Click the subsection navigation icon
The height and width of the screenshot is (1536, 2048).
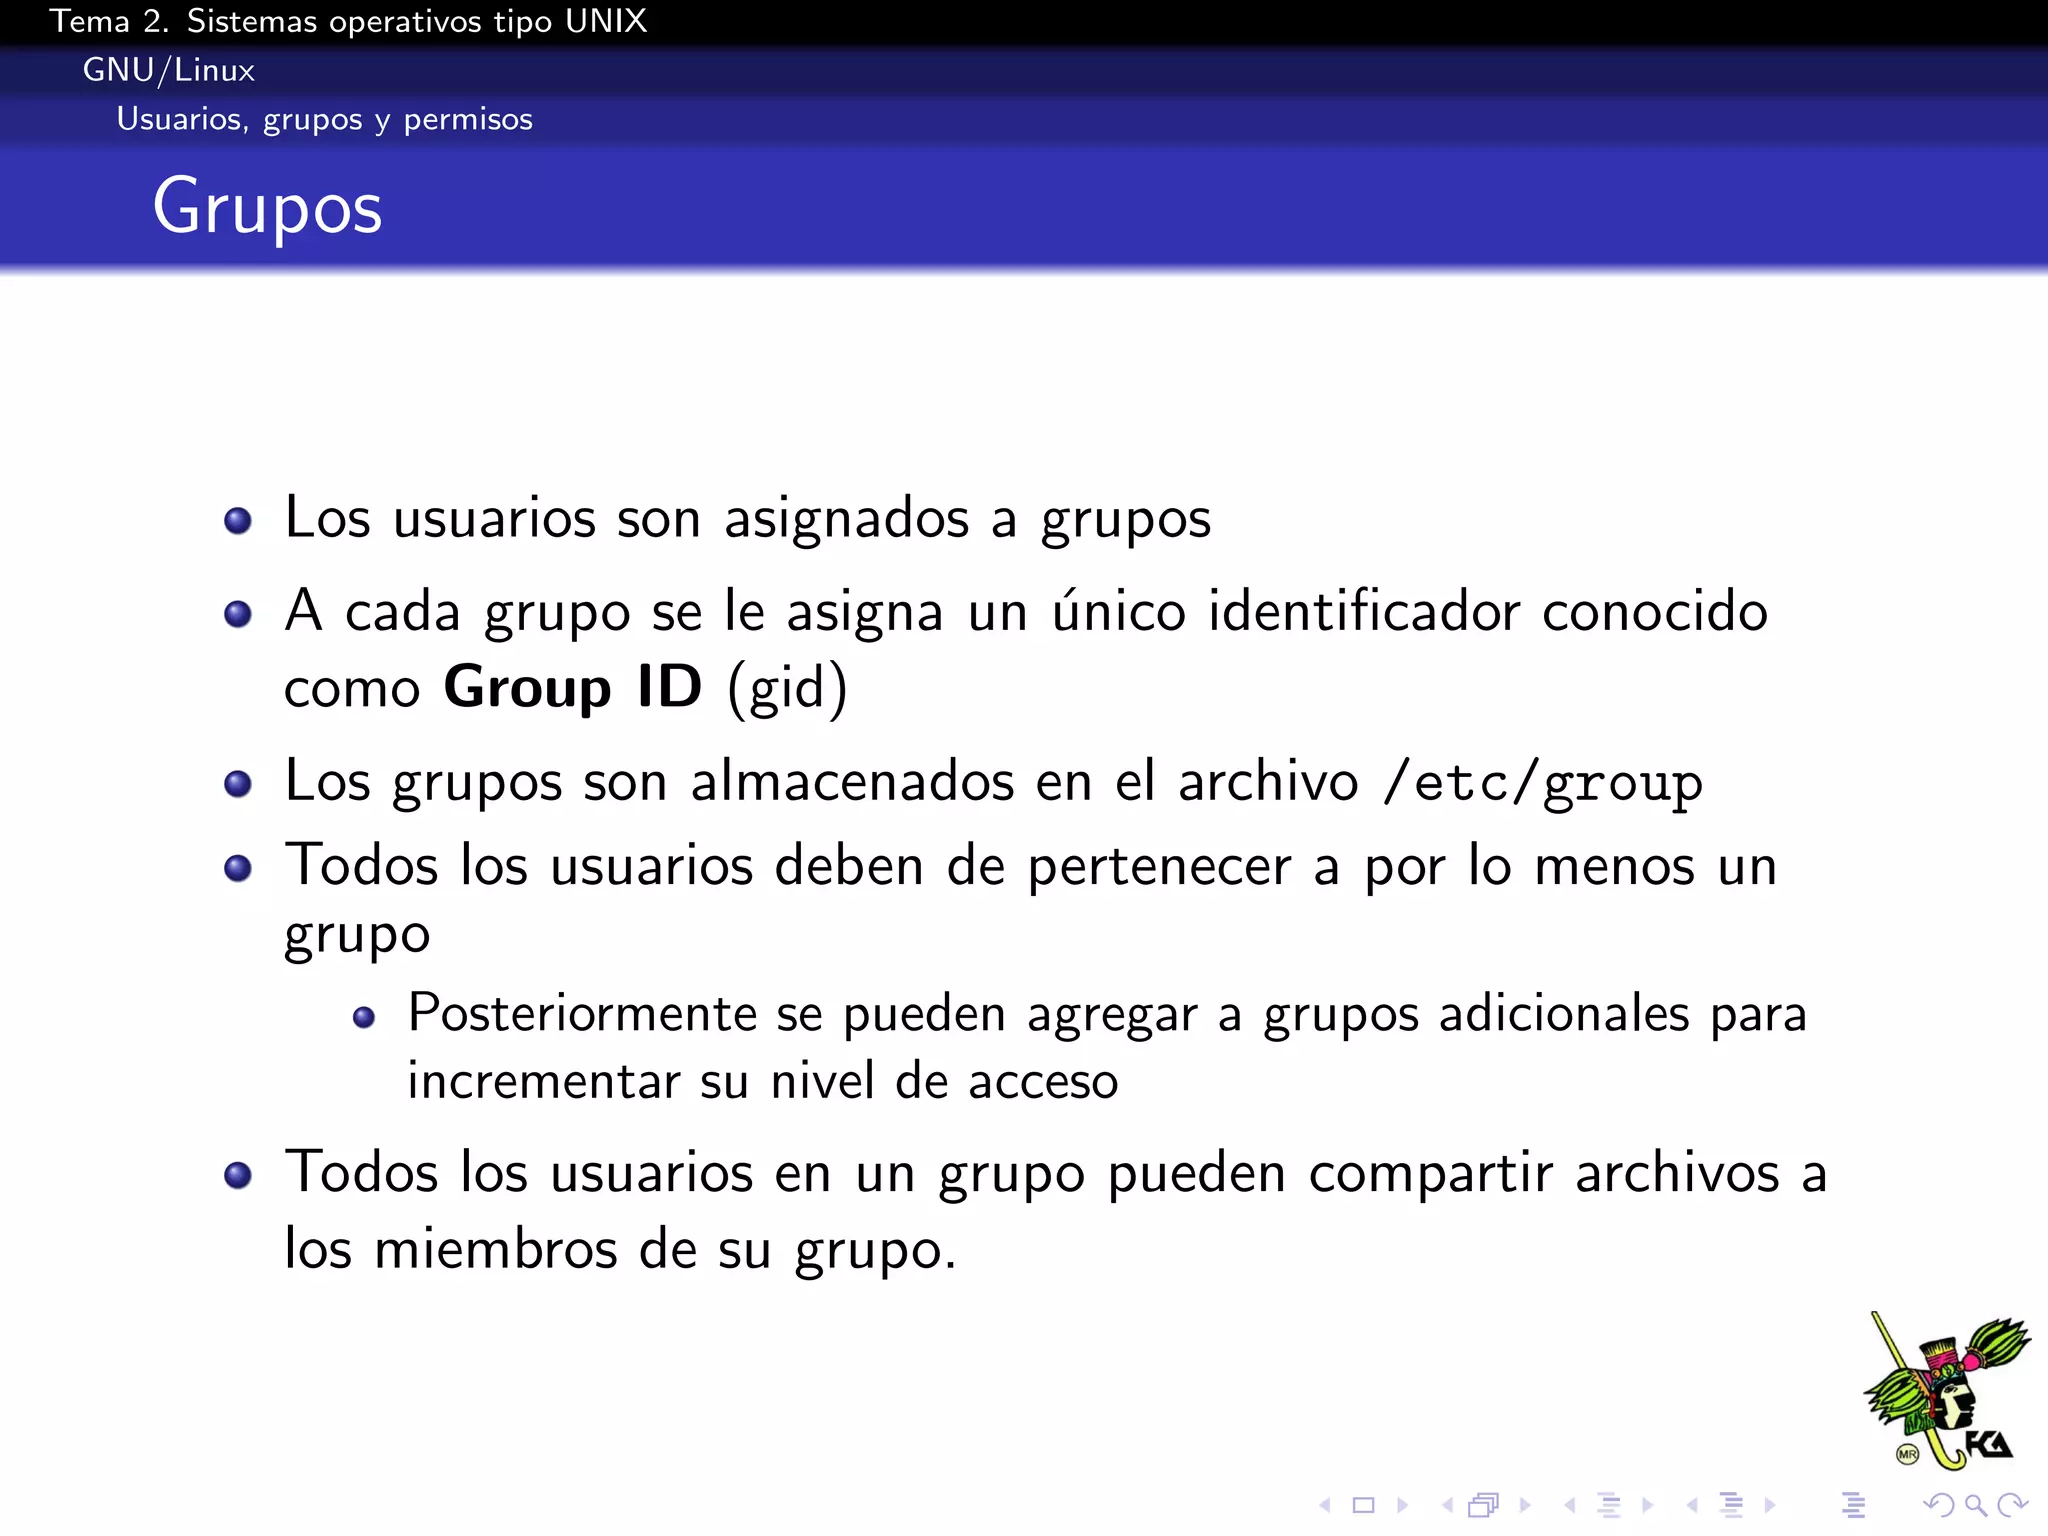(1608, 1505)
